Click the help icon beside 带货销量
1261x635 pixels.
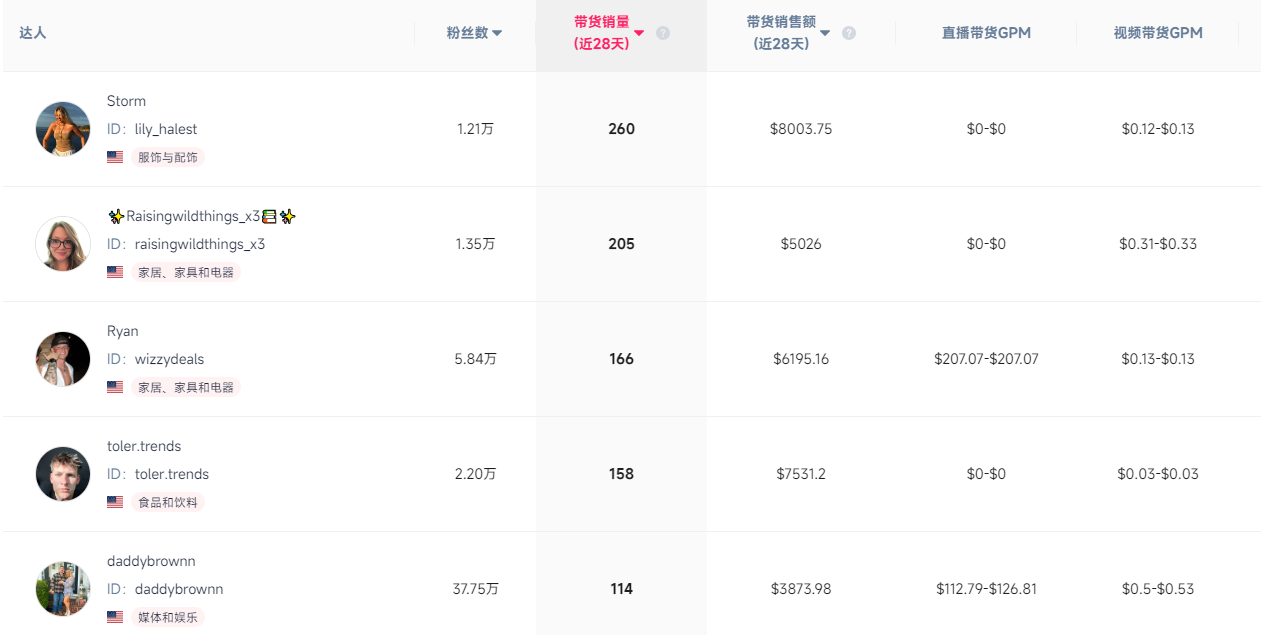[x=663, y=33]
